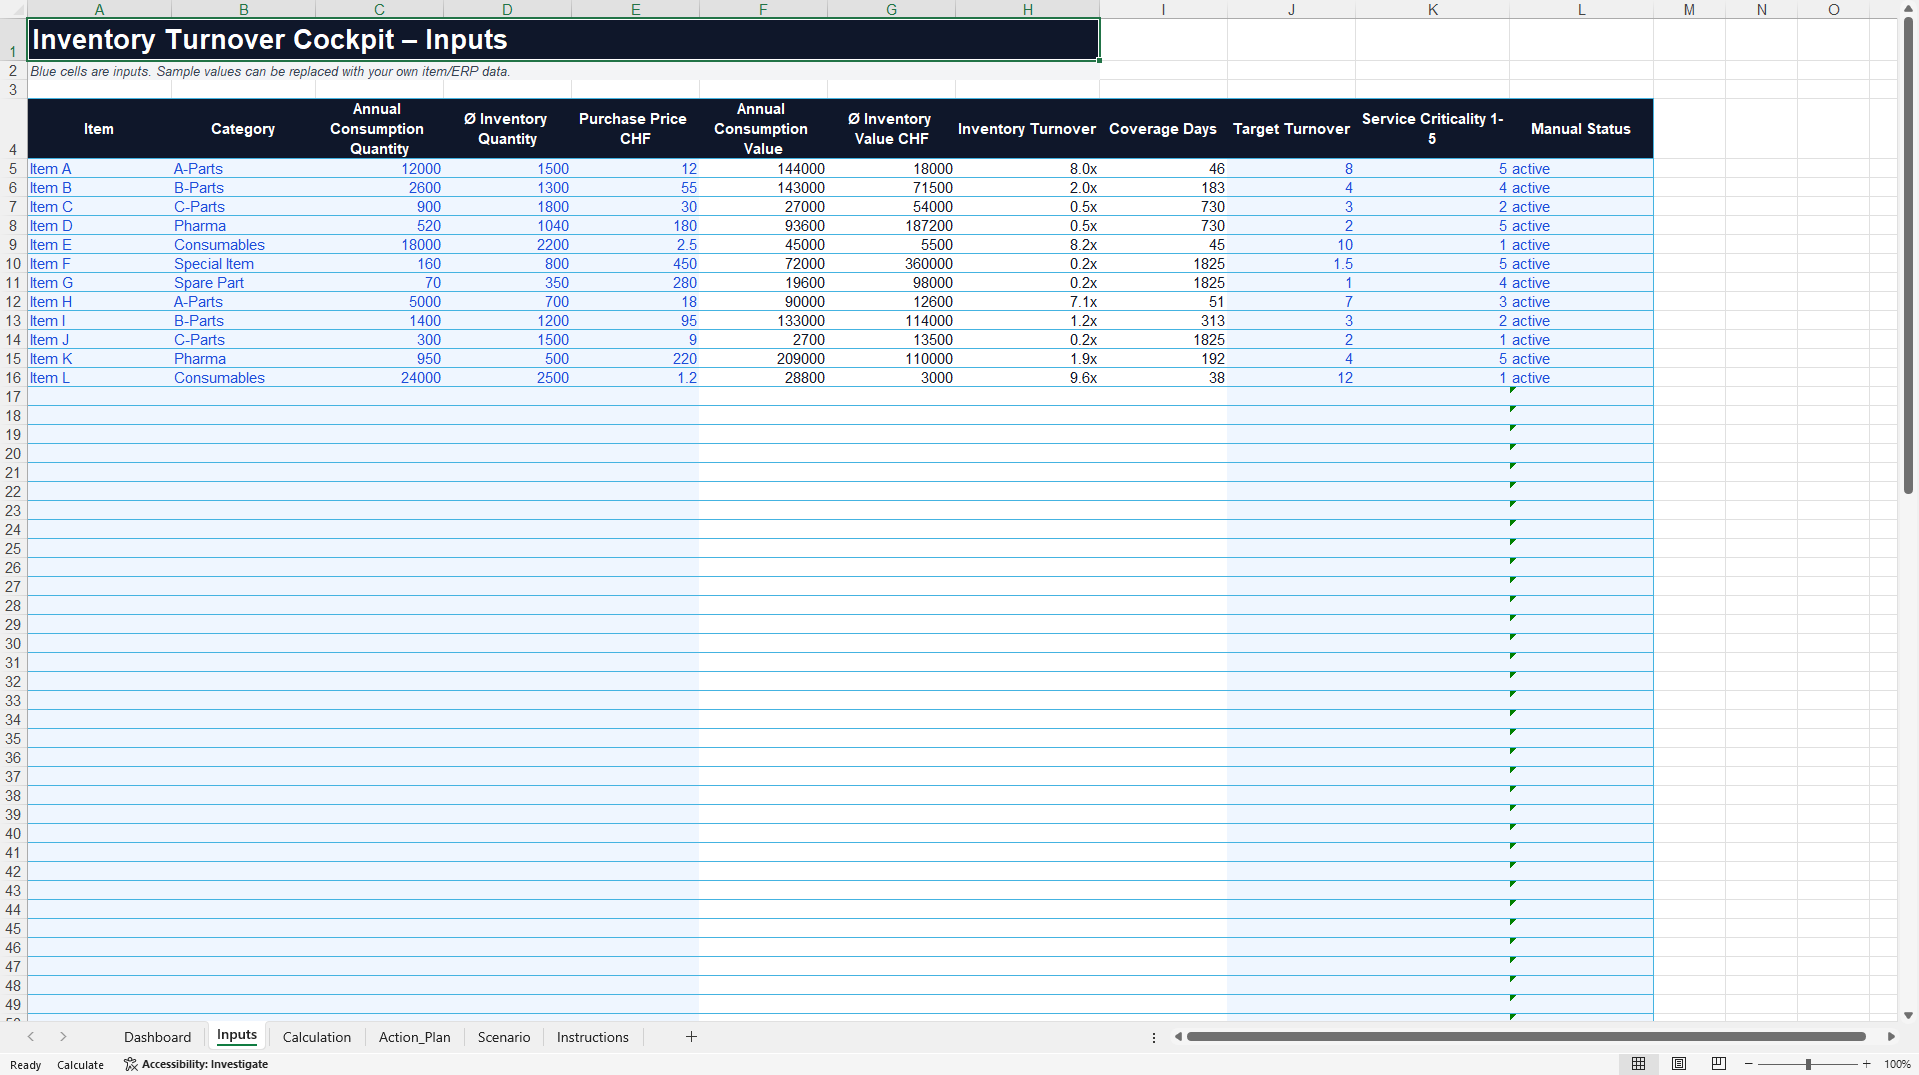This screenshot has width=1919, height=1075.
Task: Select column A header
Action: coord(99,9)
